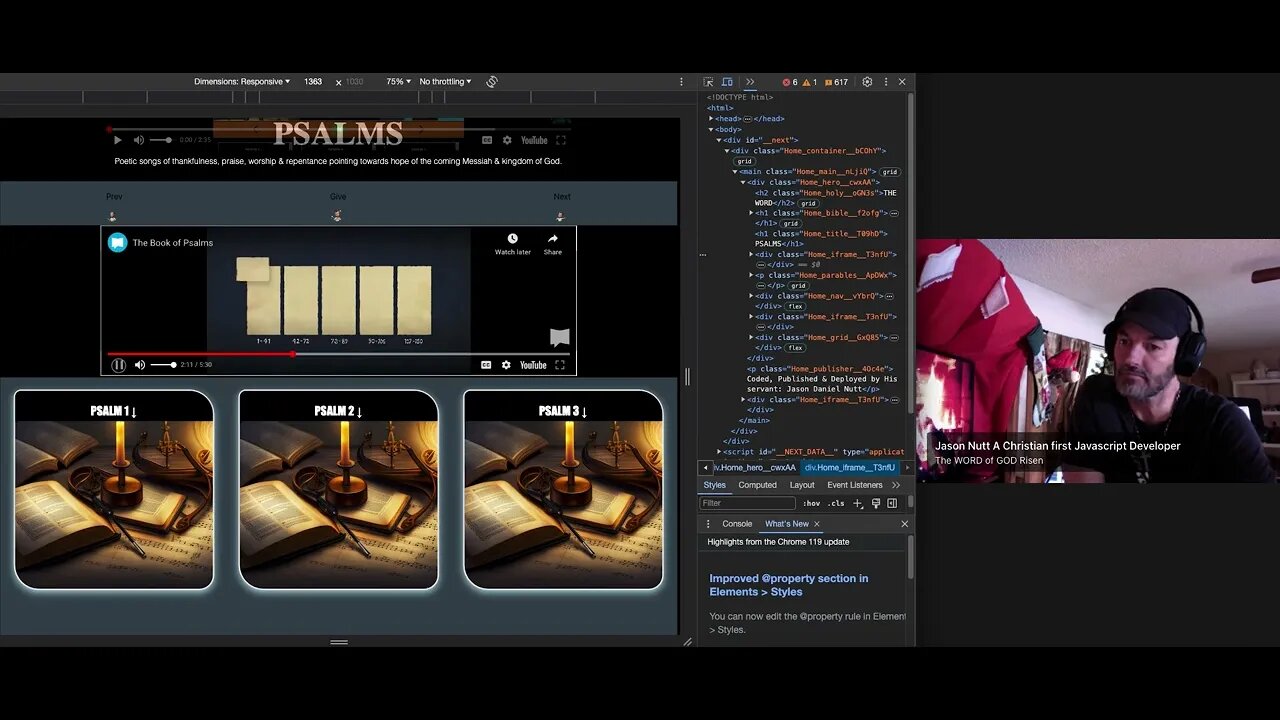Collapse the div id __next node
The image size is (1280, 720).
coord(719,140)
